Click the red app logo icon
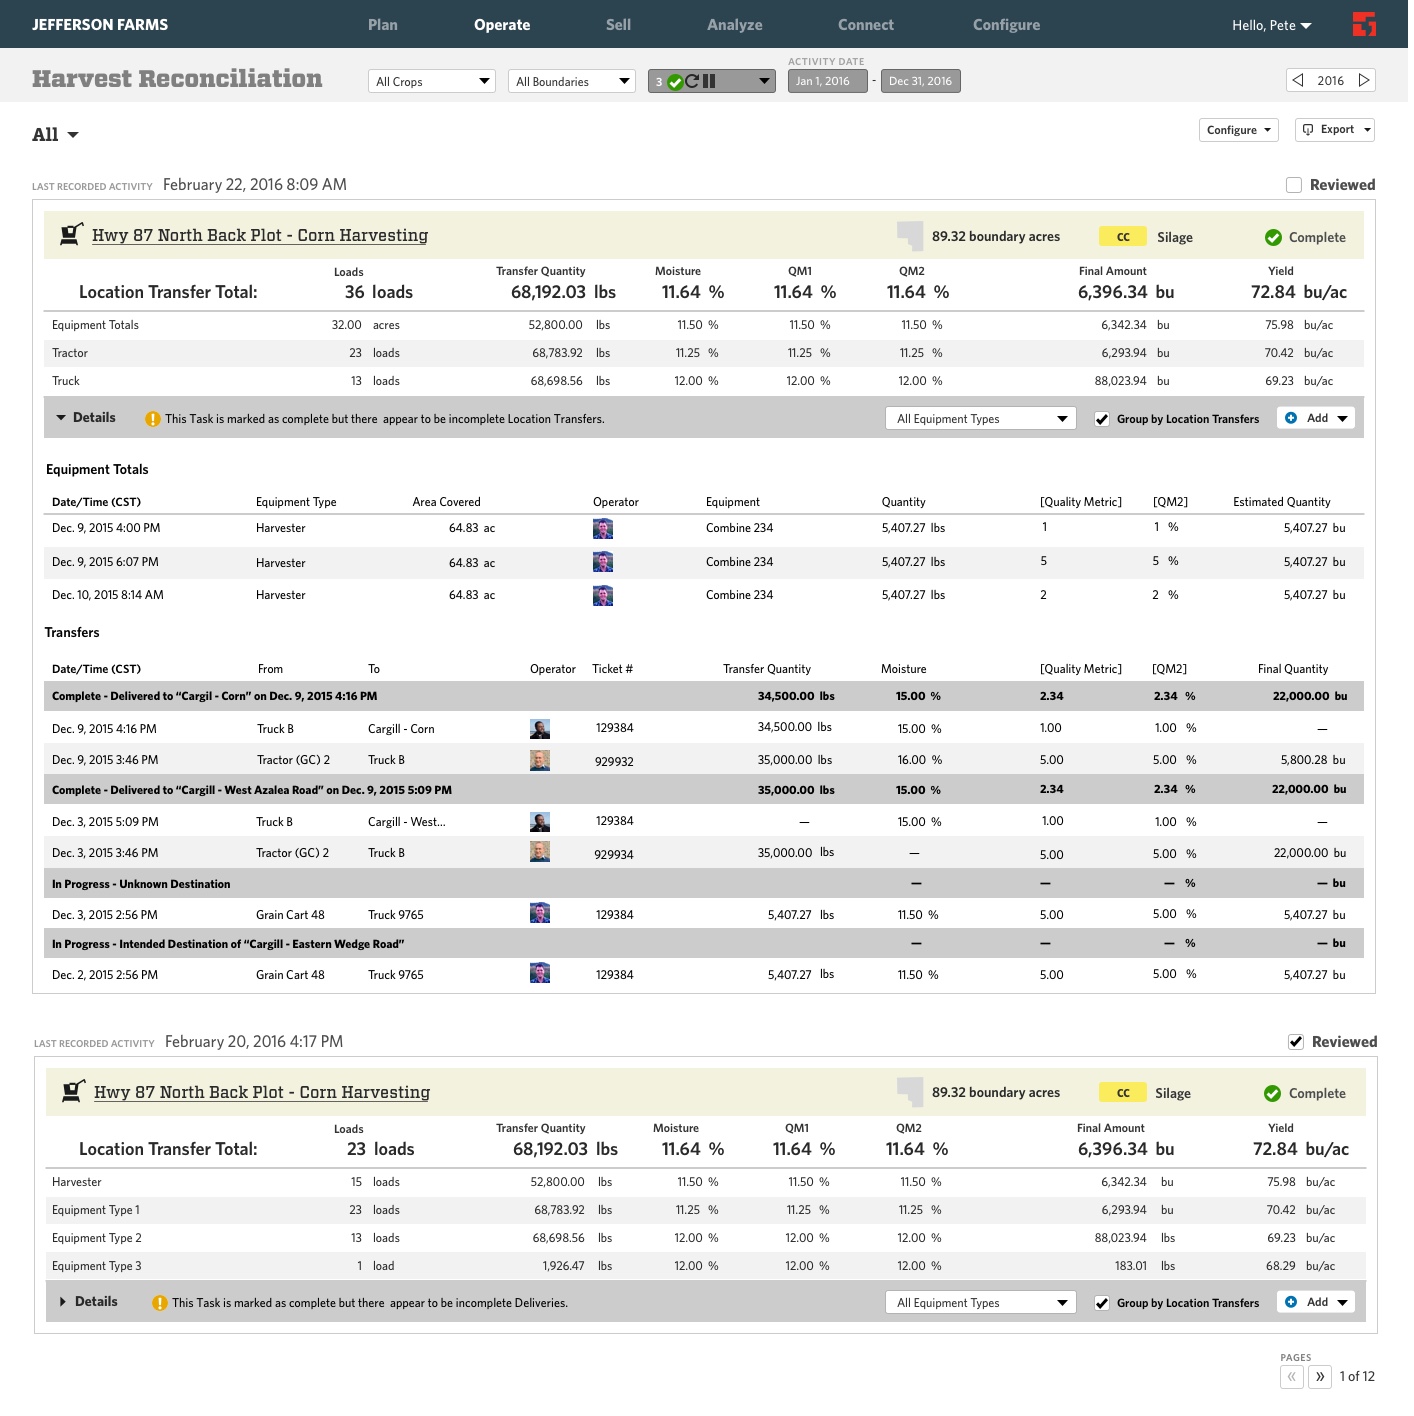Screen dimensions: 1414x1416 click(1364, 24)
